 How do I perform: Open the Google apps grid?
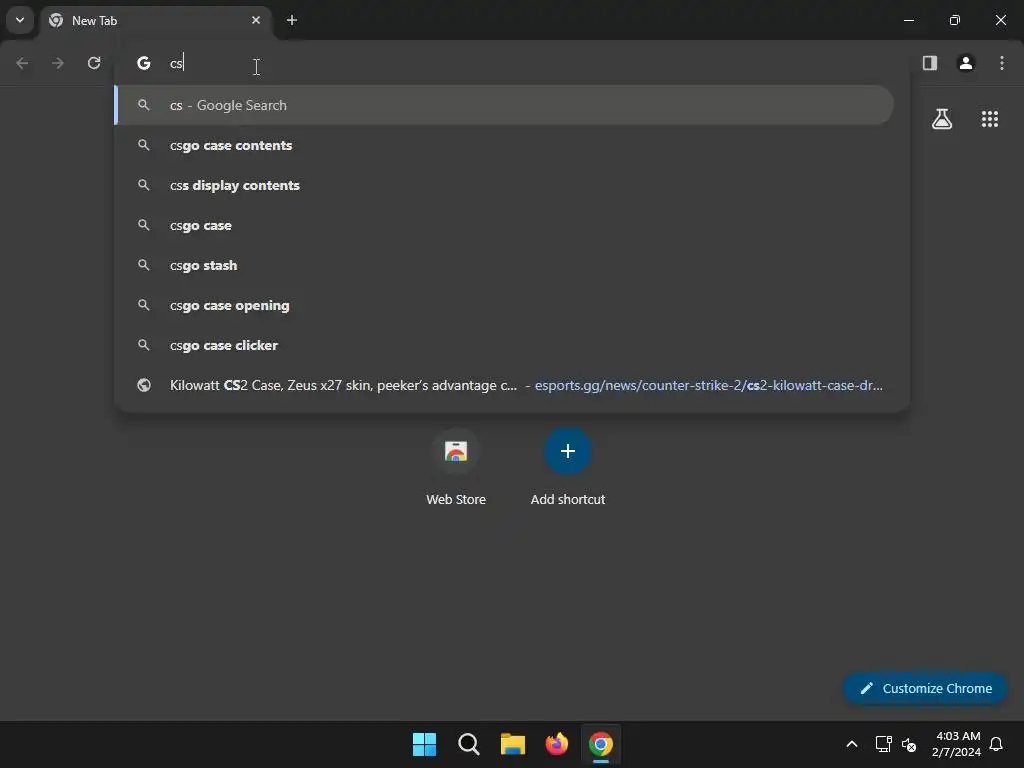(990, 119)
